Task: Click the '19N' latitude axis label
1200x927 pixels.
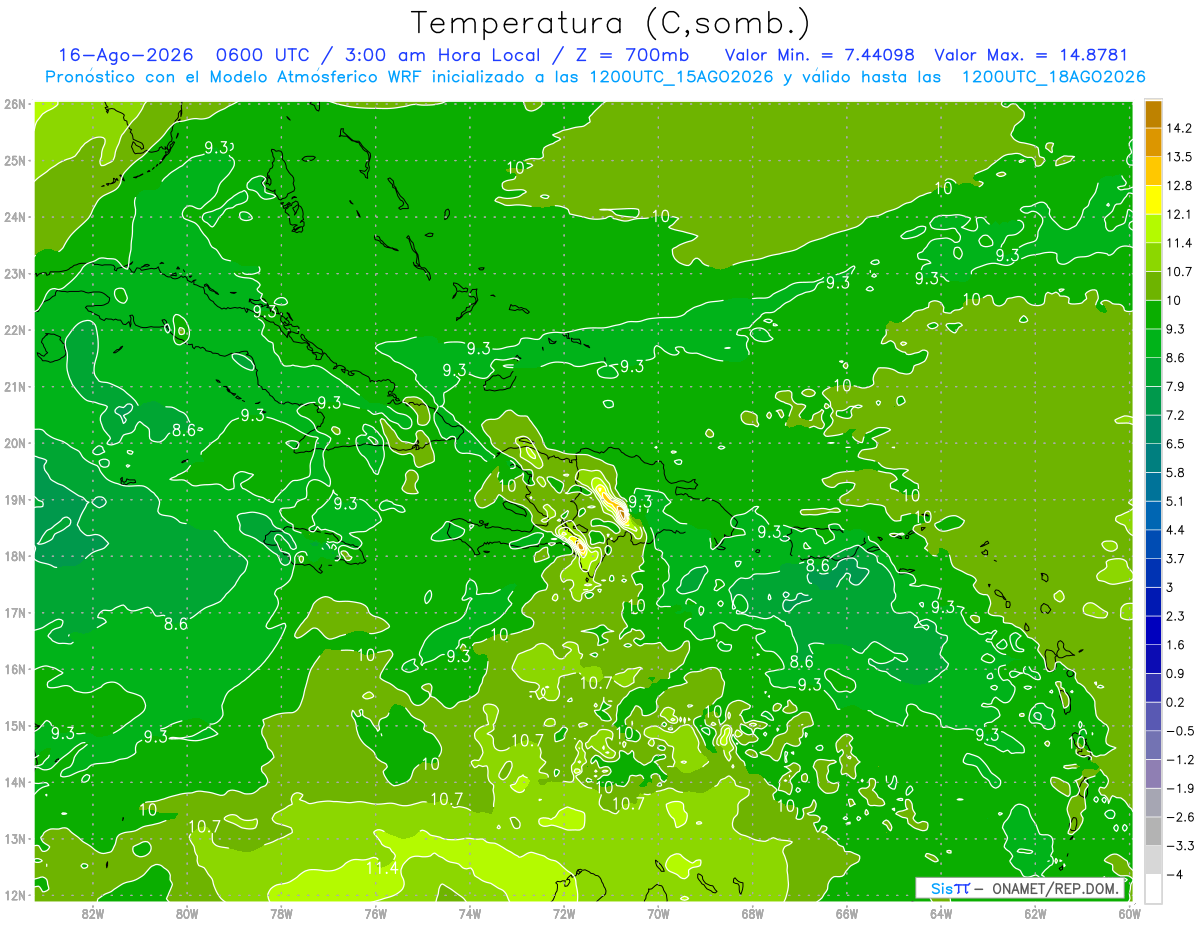Action: (x=15, y=499)
